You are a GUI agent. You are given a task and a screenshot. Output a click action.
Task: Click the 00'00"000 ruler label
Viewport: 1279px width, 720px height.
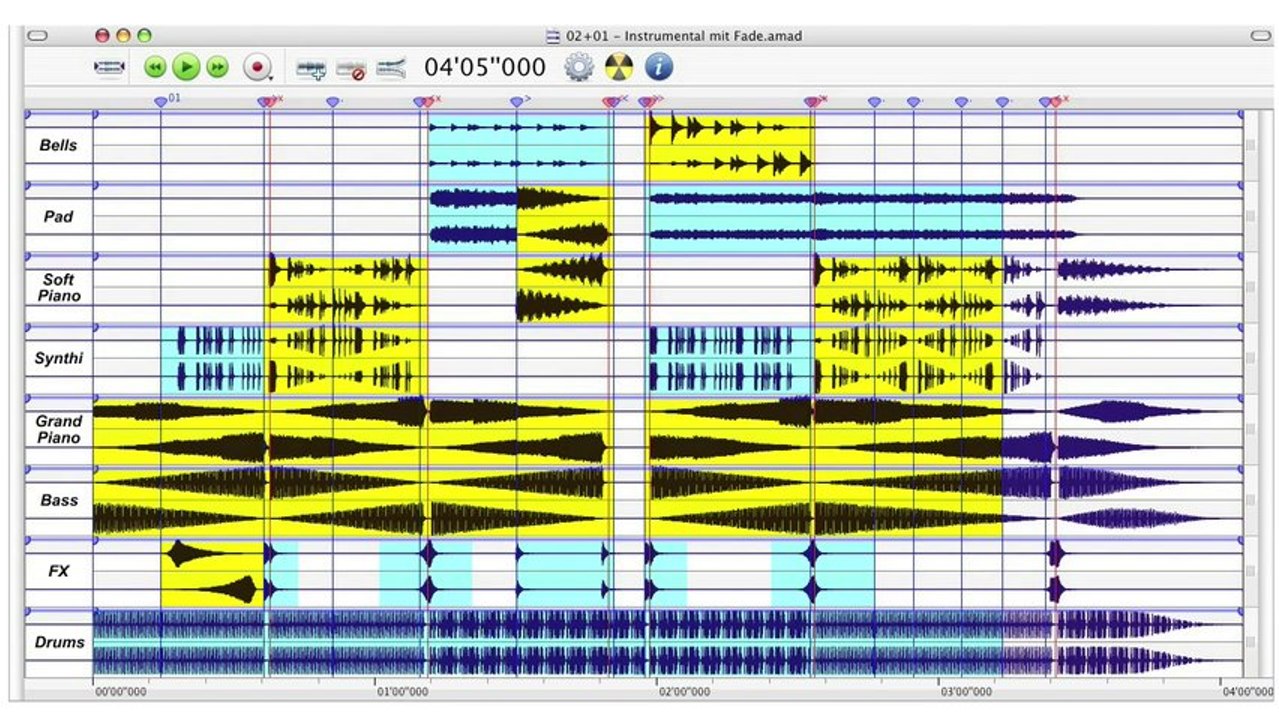120,691
